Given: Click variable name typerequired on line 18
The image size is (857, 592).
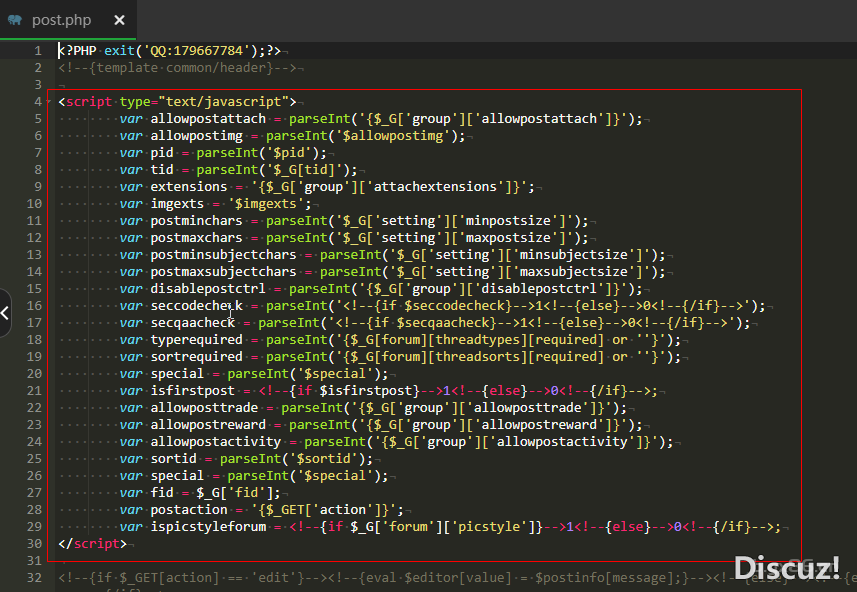Looking at the screenshot, I should [x=197, y=339].
